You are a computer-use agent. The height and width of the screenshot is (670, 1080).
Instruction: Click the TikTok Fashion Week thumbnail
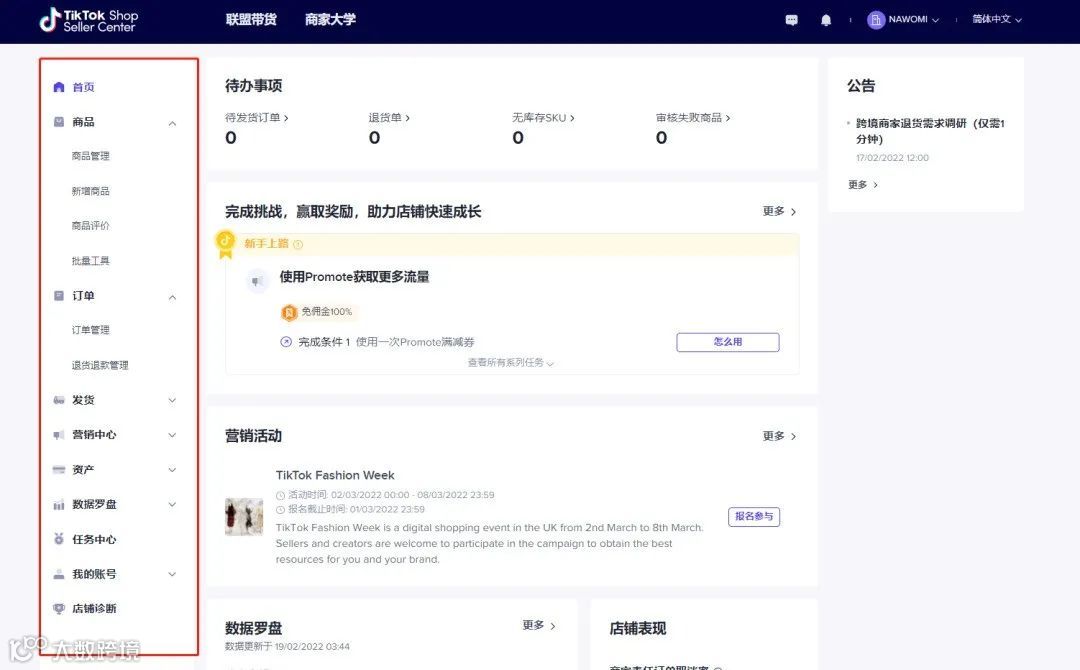click(244, 516)
